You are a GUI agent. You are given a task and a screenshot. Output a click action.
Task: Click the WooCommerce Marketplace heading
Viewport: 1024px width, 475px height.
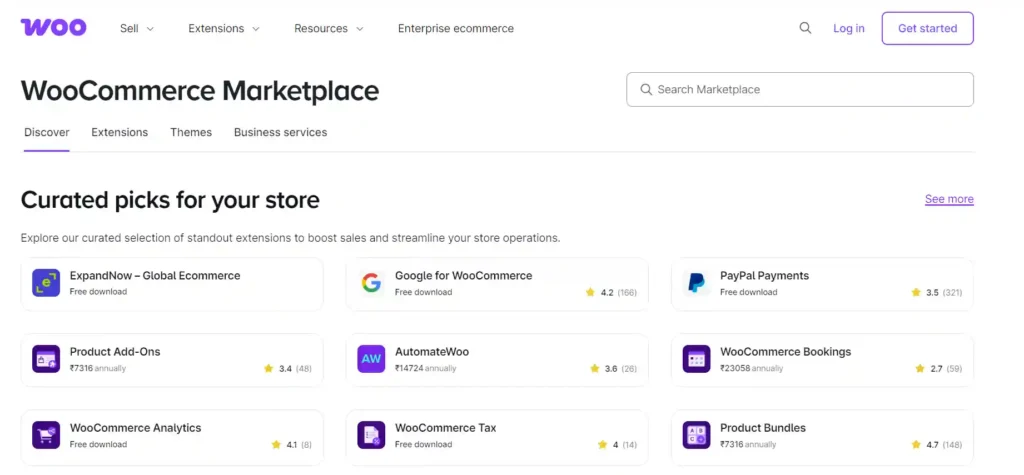pyautogui.click(x=200, y=90)
